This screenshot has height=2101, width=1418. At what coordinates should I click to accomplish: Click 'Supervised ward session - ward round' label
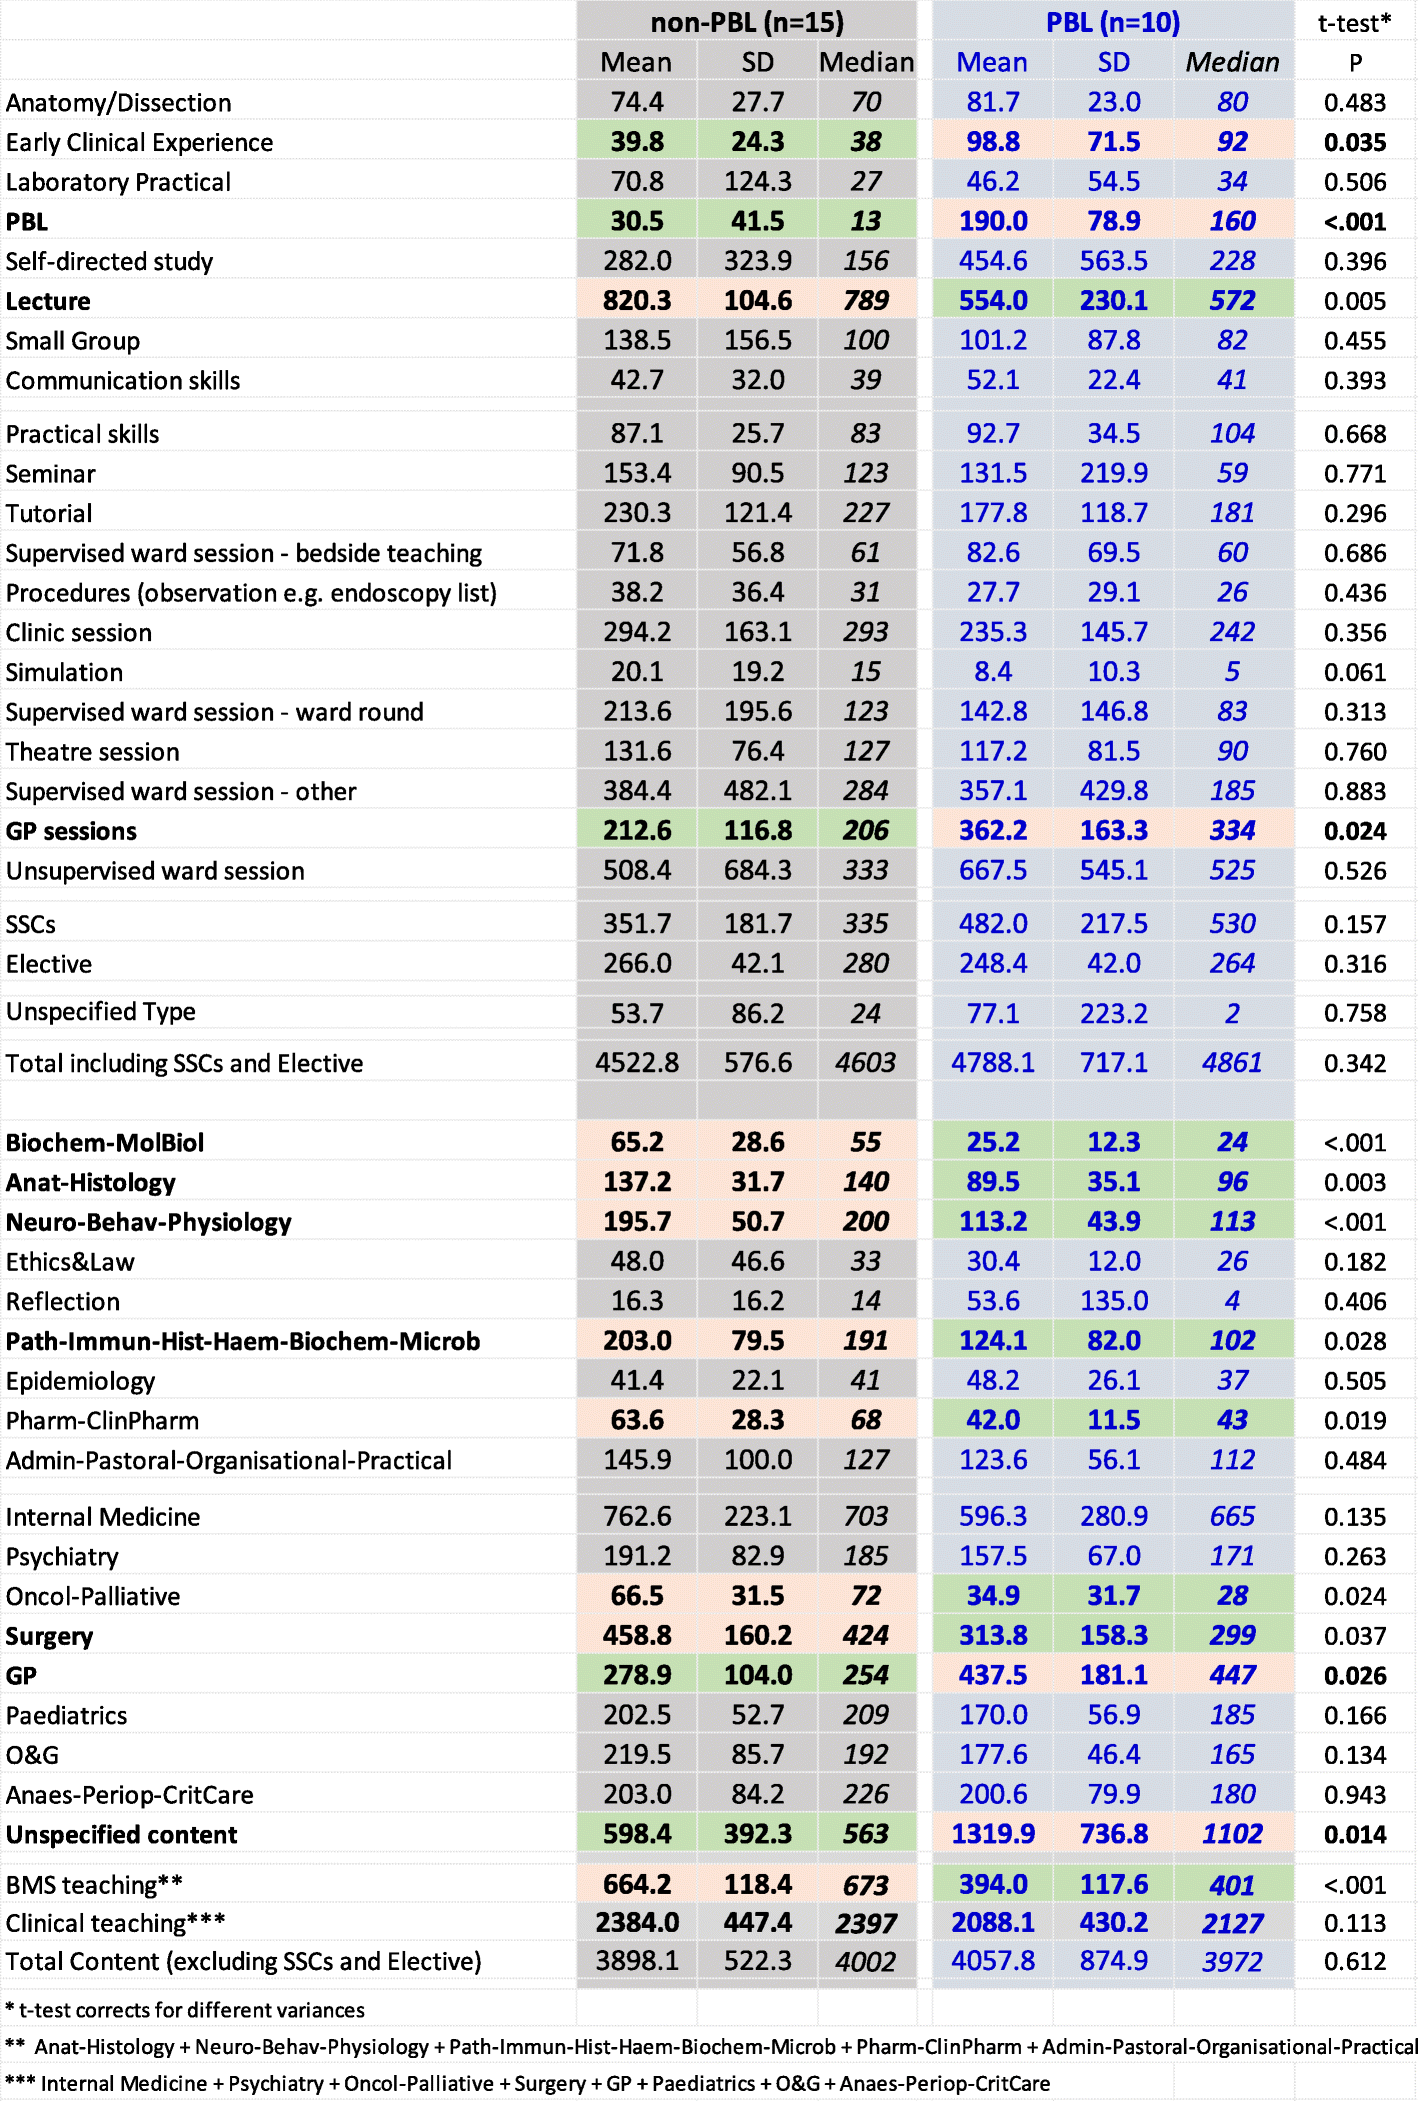[x=214, y=712]
